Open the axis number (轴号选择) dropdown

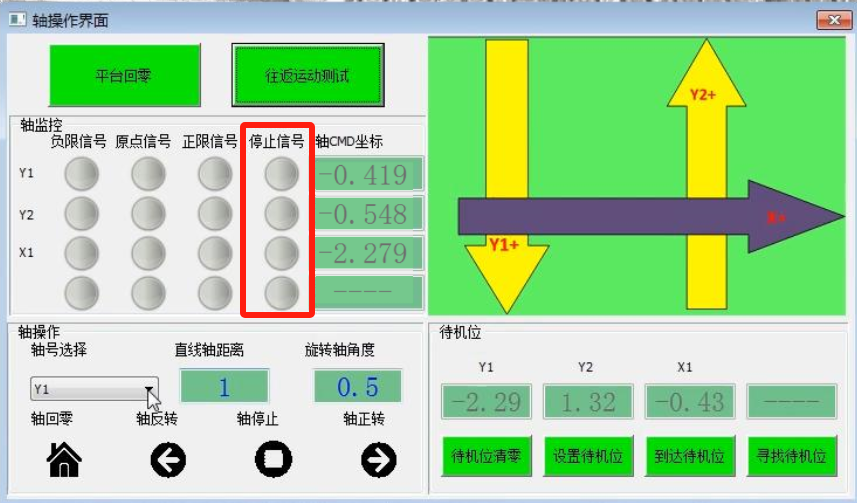pos(149,389)
